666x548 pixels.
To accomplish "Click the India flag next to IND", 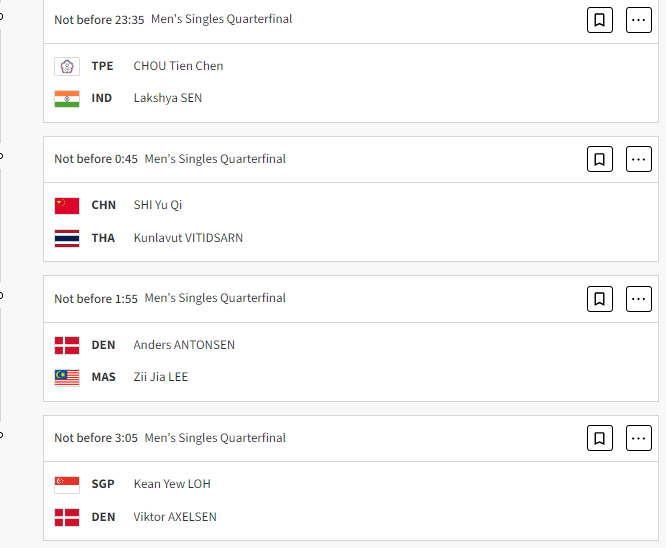I will [67, 99].
